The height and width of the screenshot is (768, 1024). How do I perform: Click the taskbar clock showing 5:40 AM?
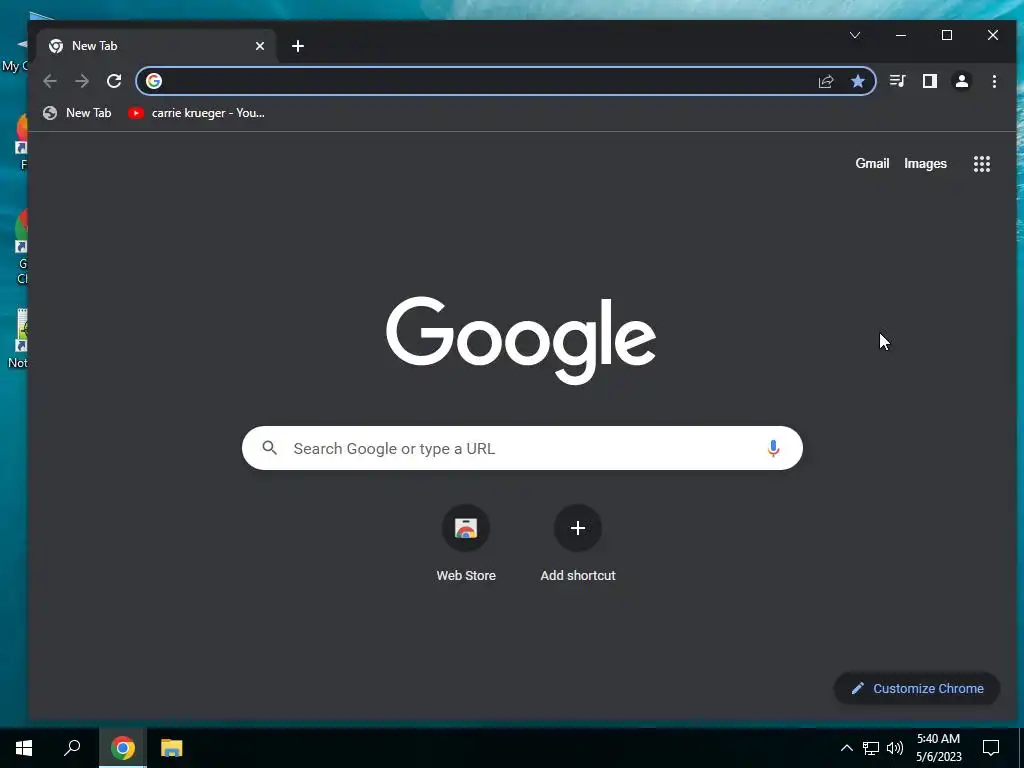click(938, 748)
